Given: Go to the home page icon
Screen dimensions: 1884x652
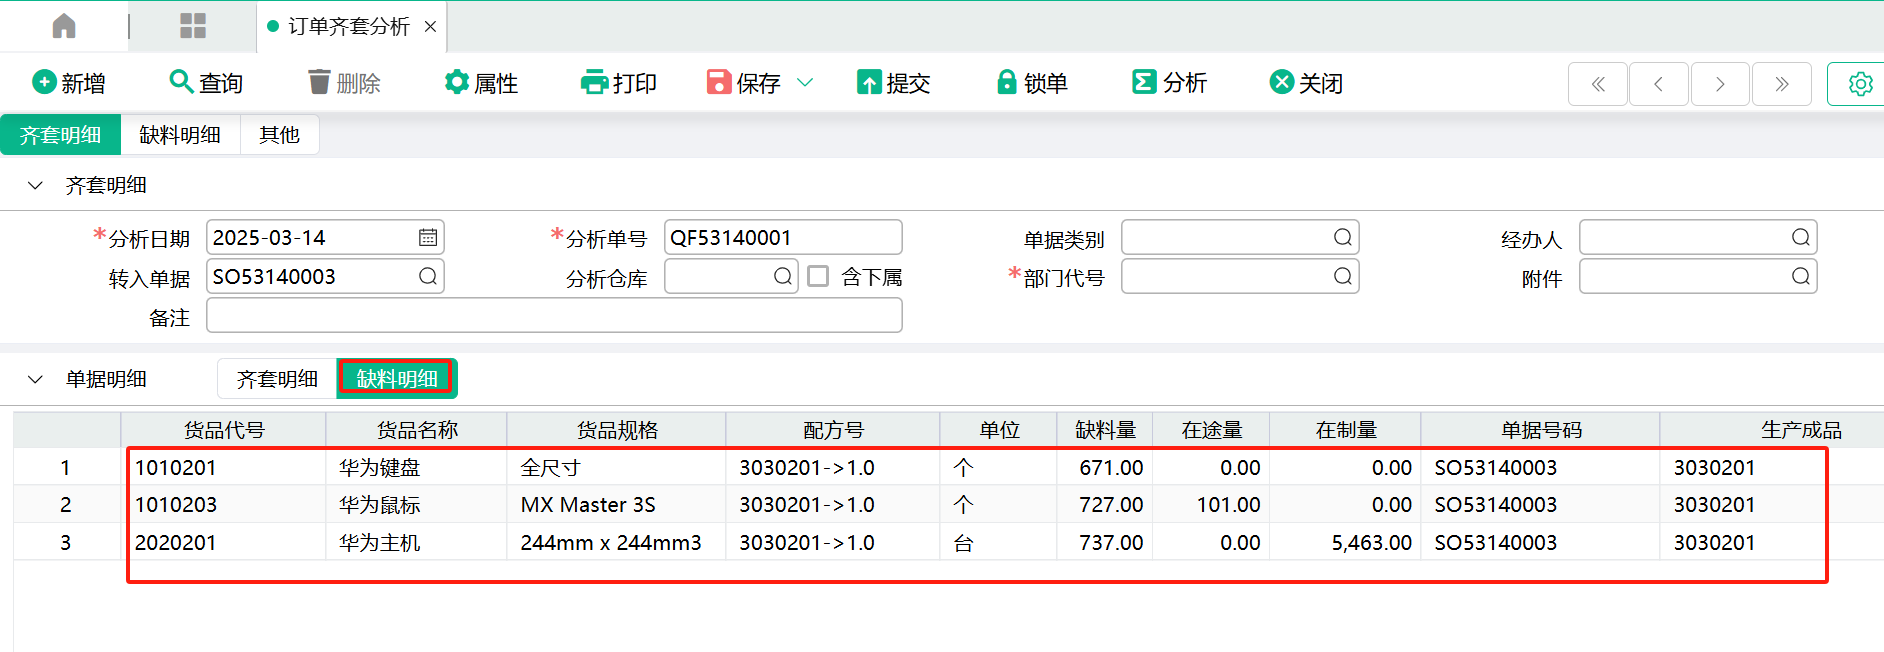Looking at the screenshot, I should click(x=64, y=26).
